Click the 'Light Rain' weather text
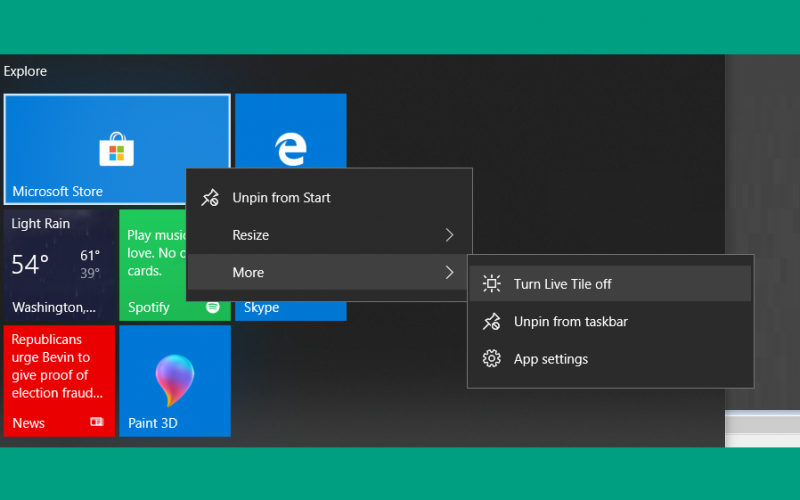Image resolution: width=800 pixels, height=500 pixels. point(40,223)
